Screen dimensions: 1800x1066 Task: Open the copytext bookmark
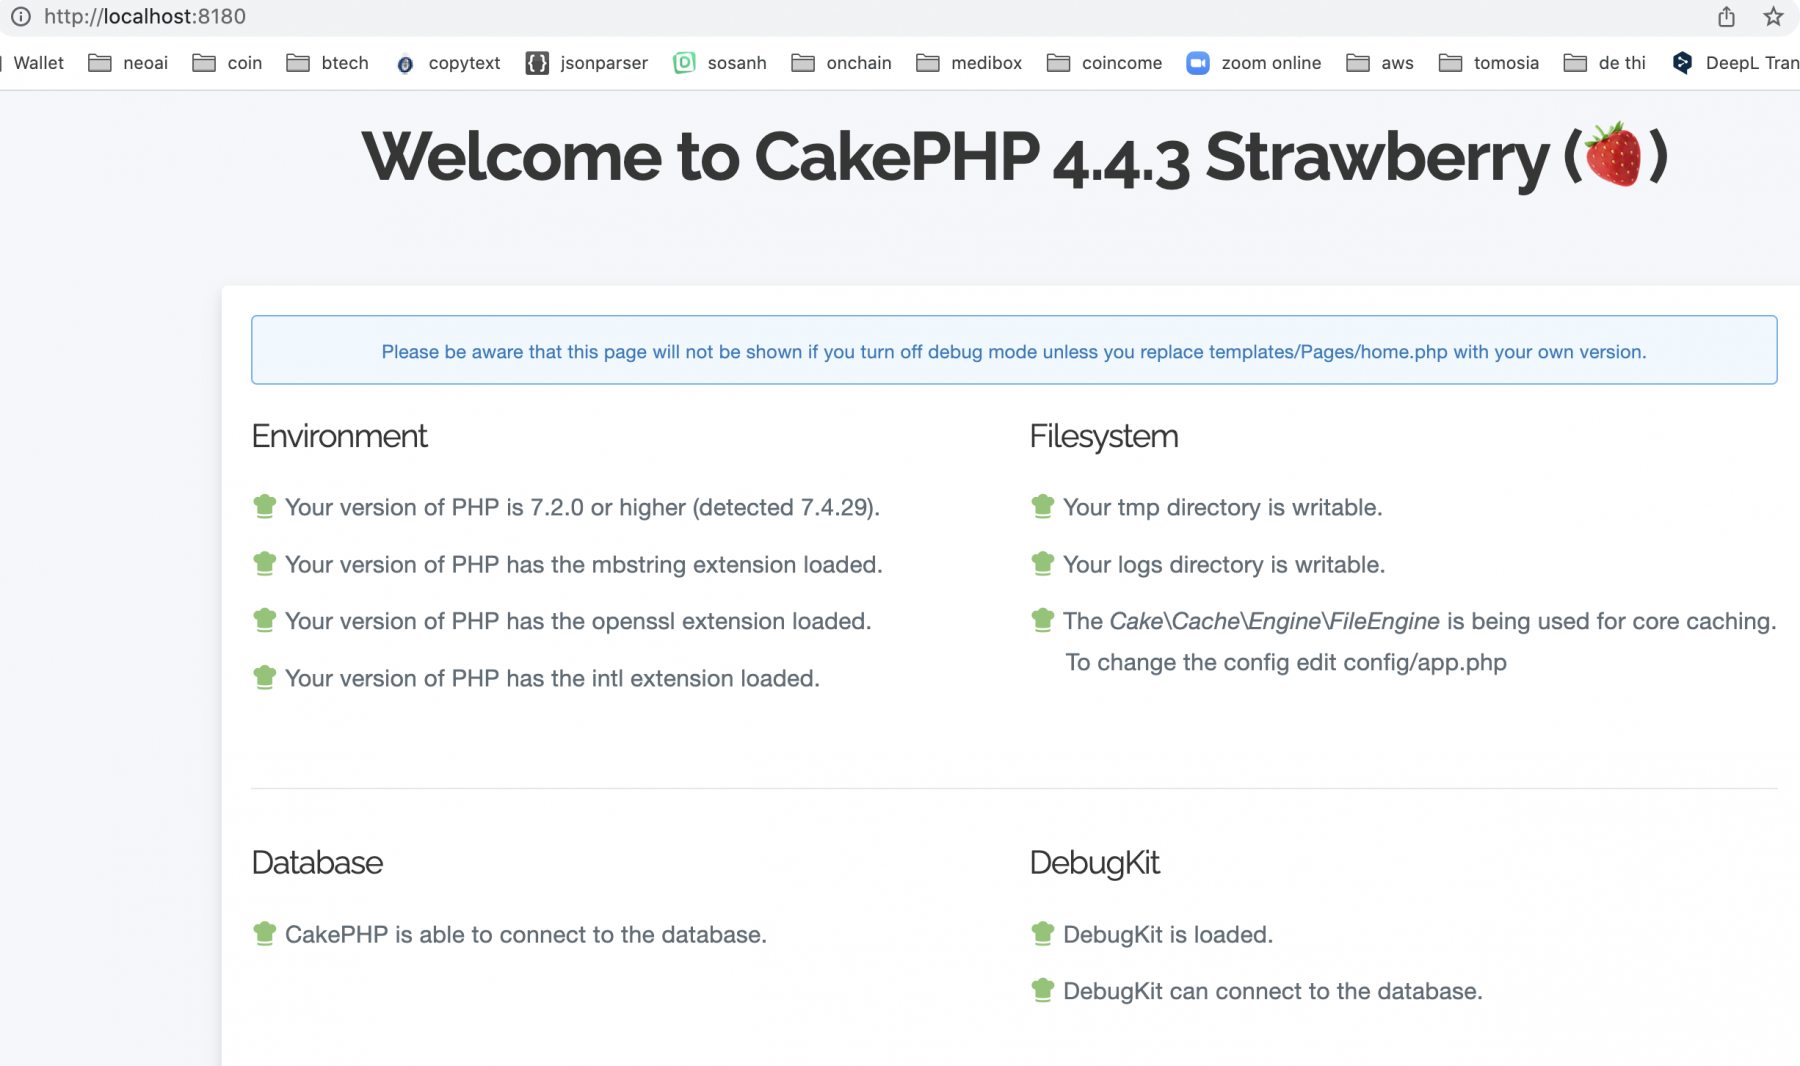[448, 63]
